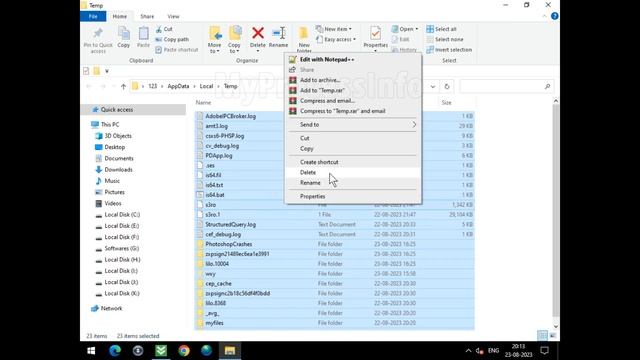Open the Move to ribbon button

[x=215, y=39]
